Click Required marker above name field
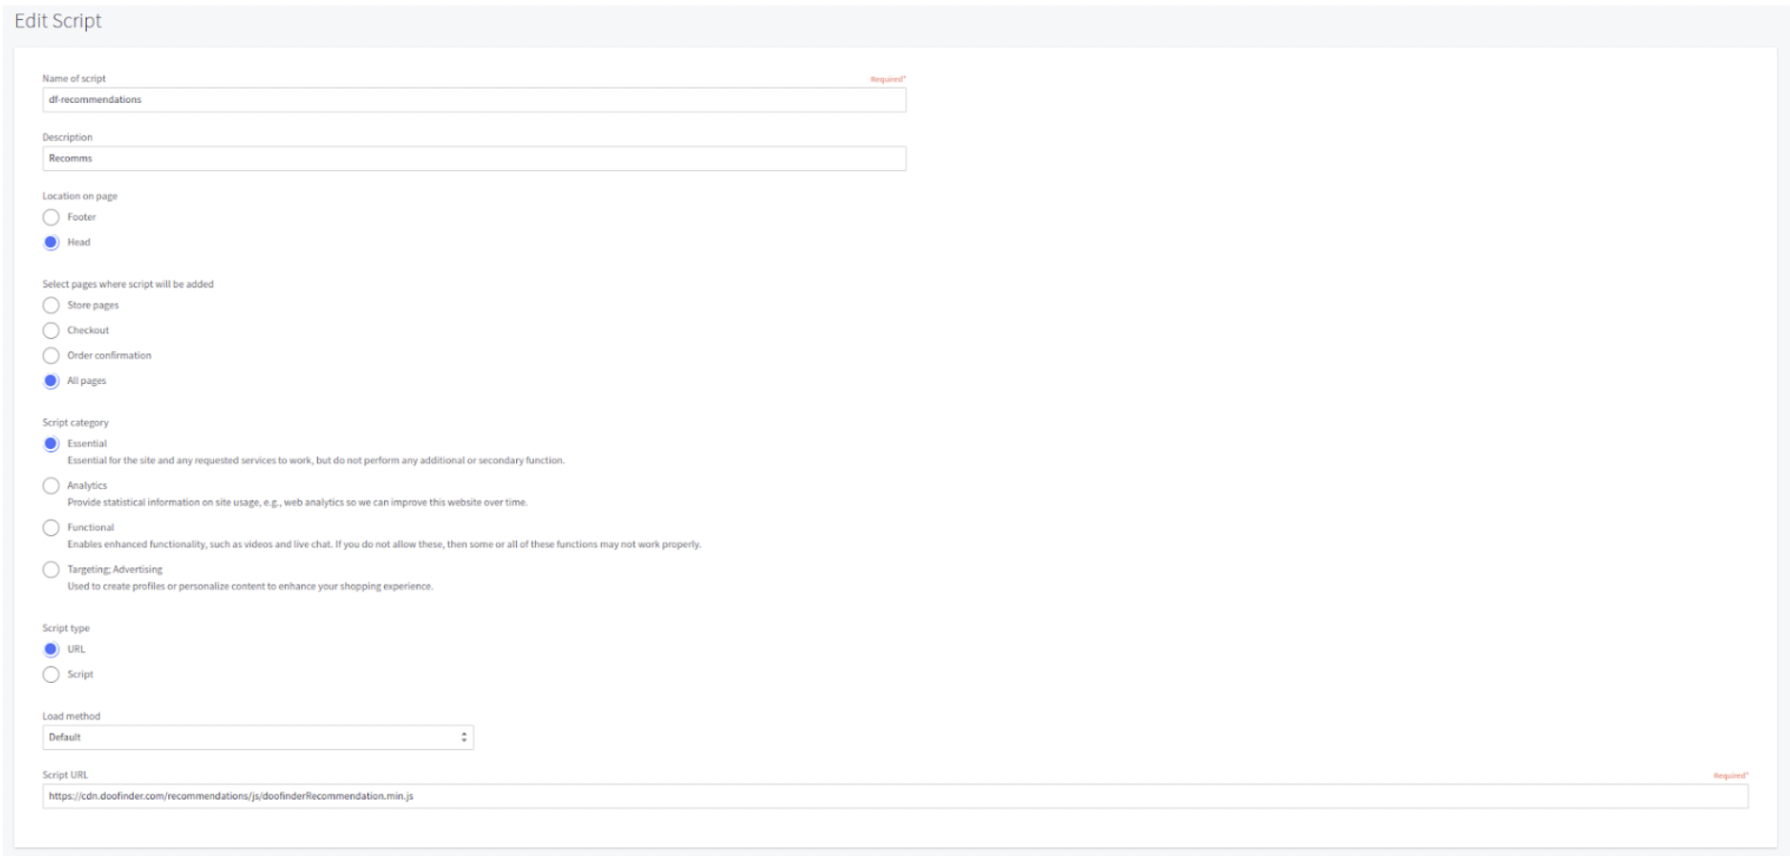Screen dimensions: 1790x856 point(888,79)
